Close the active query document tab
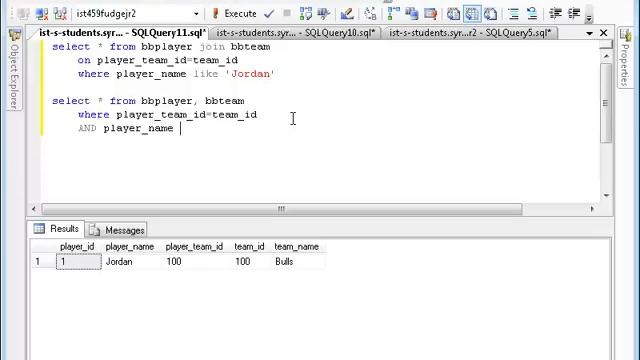 (x=604, y=33)
